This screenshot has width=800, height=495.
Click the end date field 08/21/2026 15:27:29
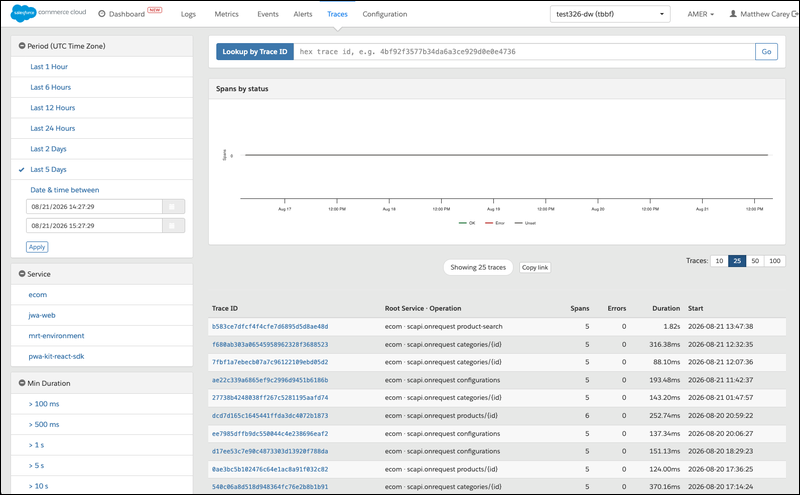(x=94, y=226)
